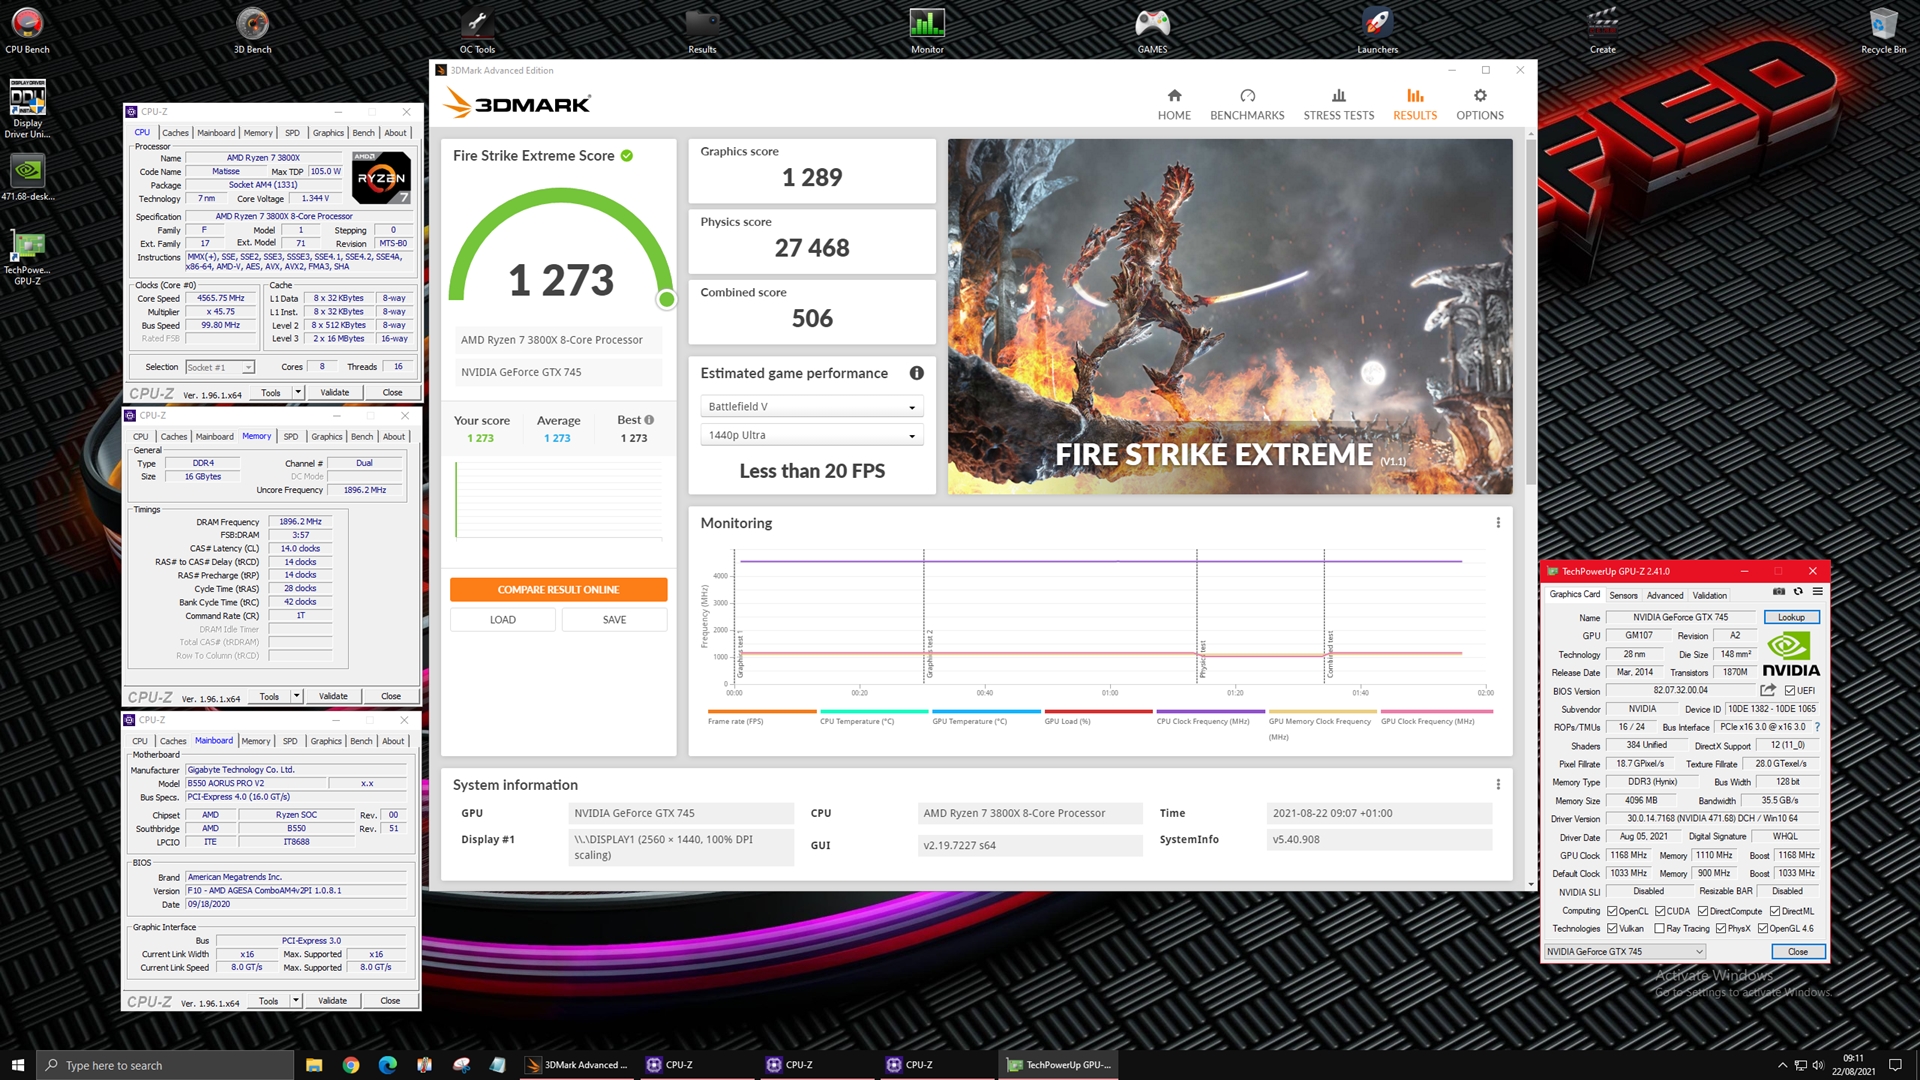Expand Battlefield V game dropdown
The image size is (1920, 1080).
click(x=811, y=406)
